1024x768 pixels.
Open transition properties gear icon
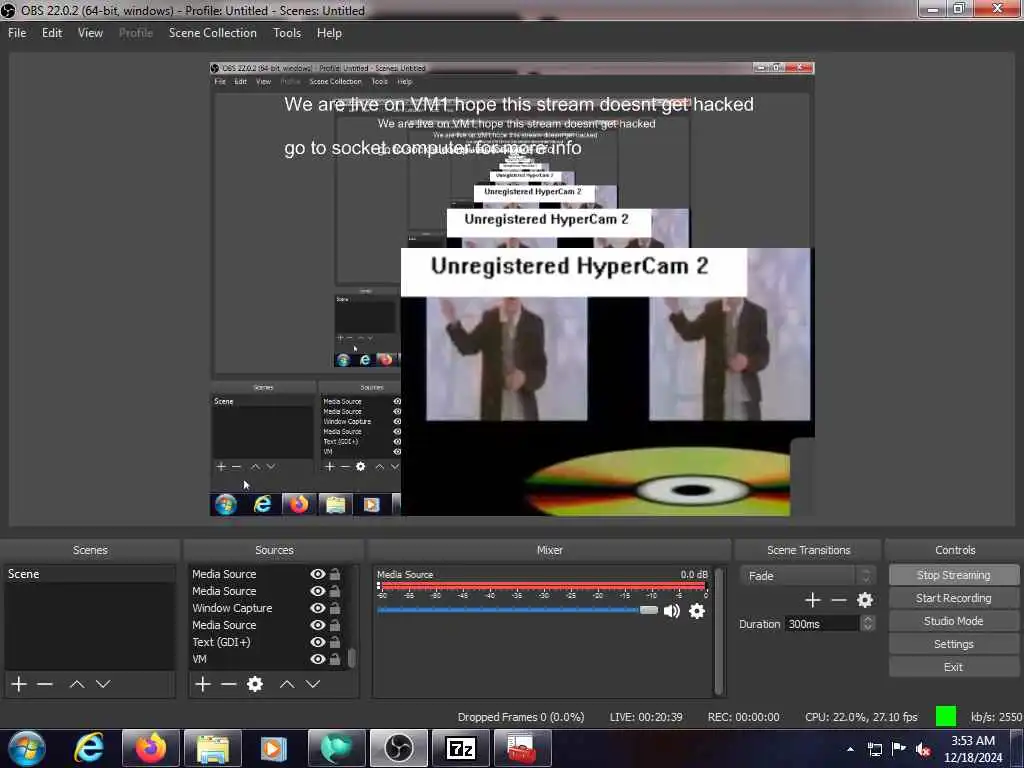click(x=865, y=600)
